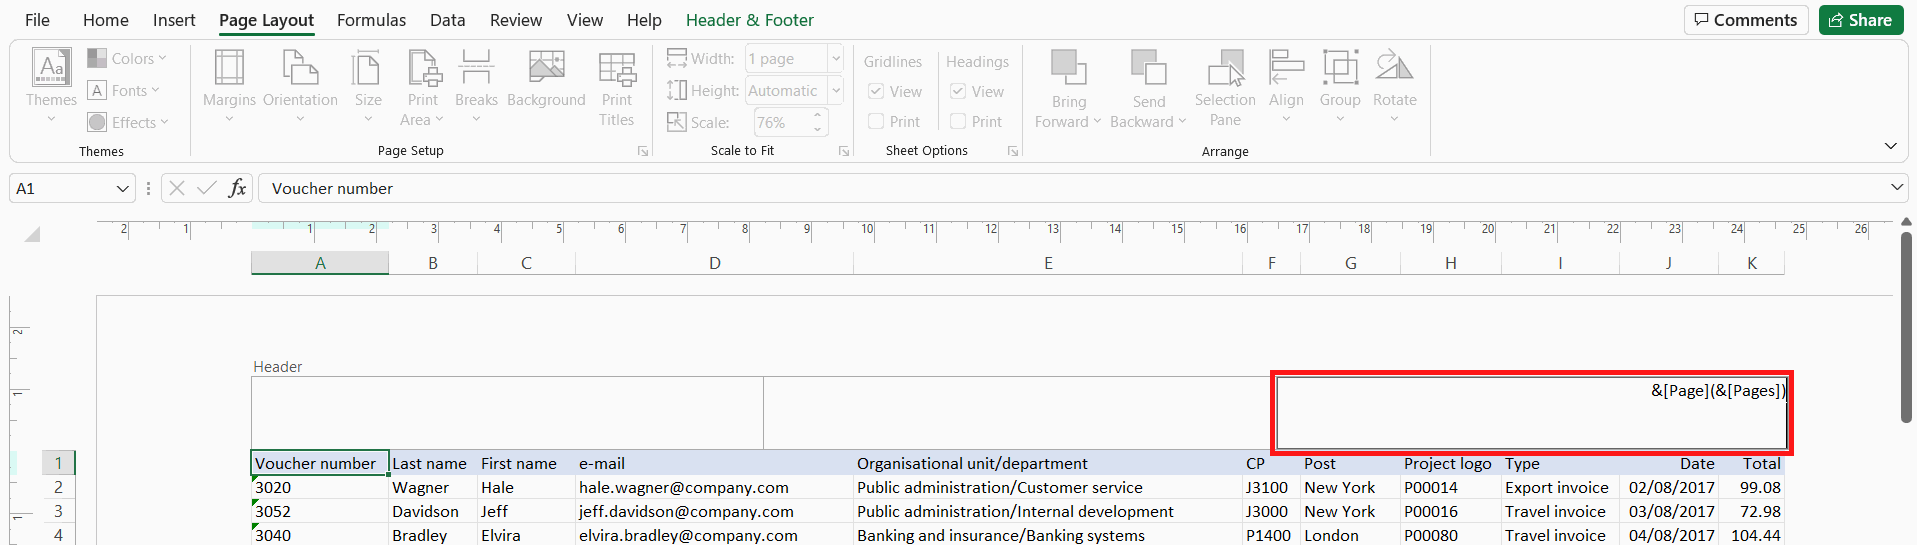Open the theme Colors dropdown

[x=127, y=59]
